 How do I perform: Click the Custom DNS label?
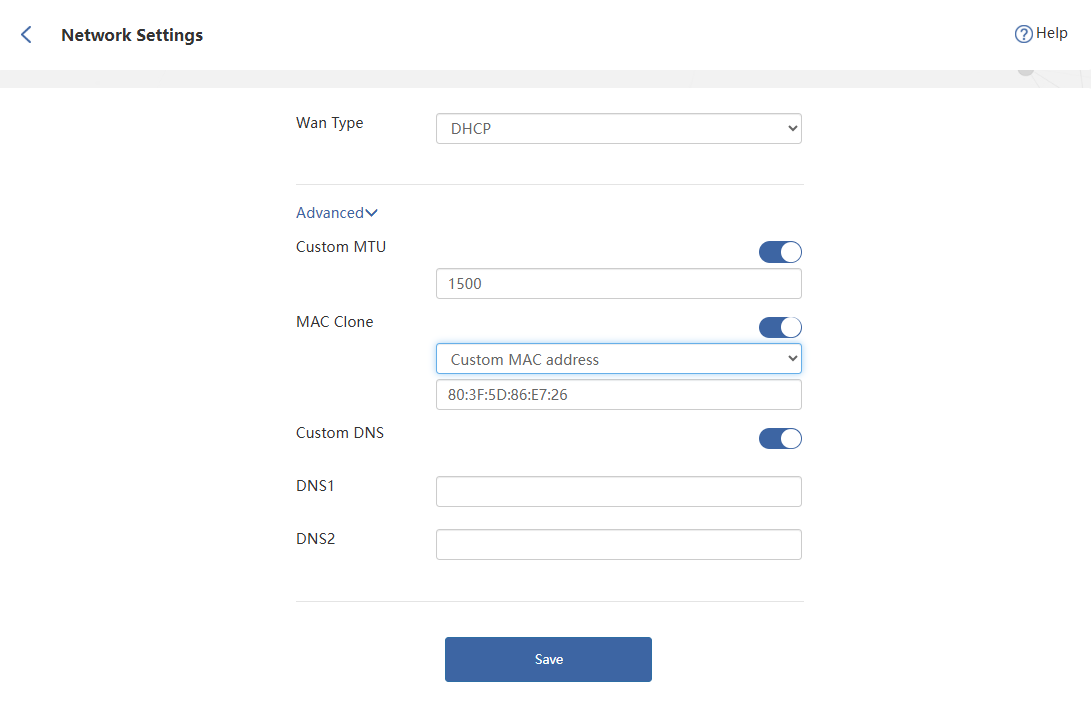tap(340, 433)
